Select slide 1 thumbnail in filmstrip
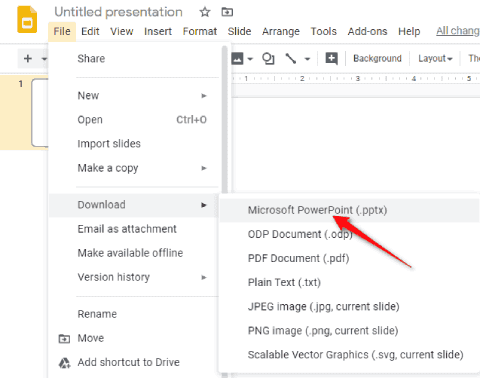The image size is (480, 378). tap(40, 113)
